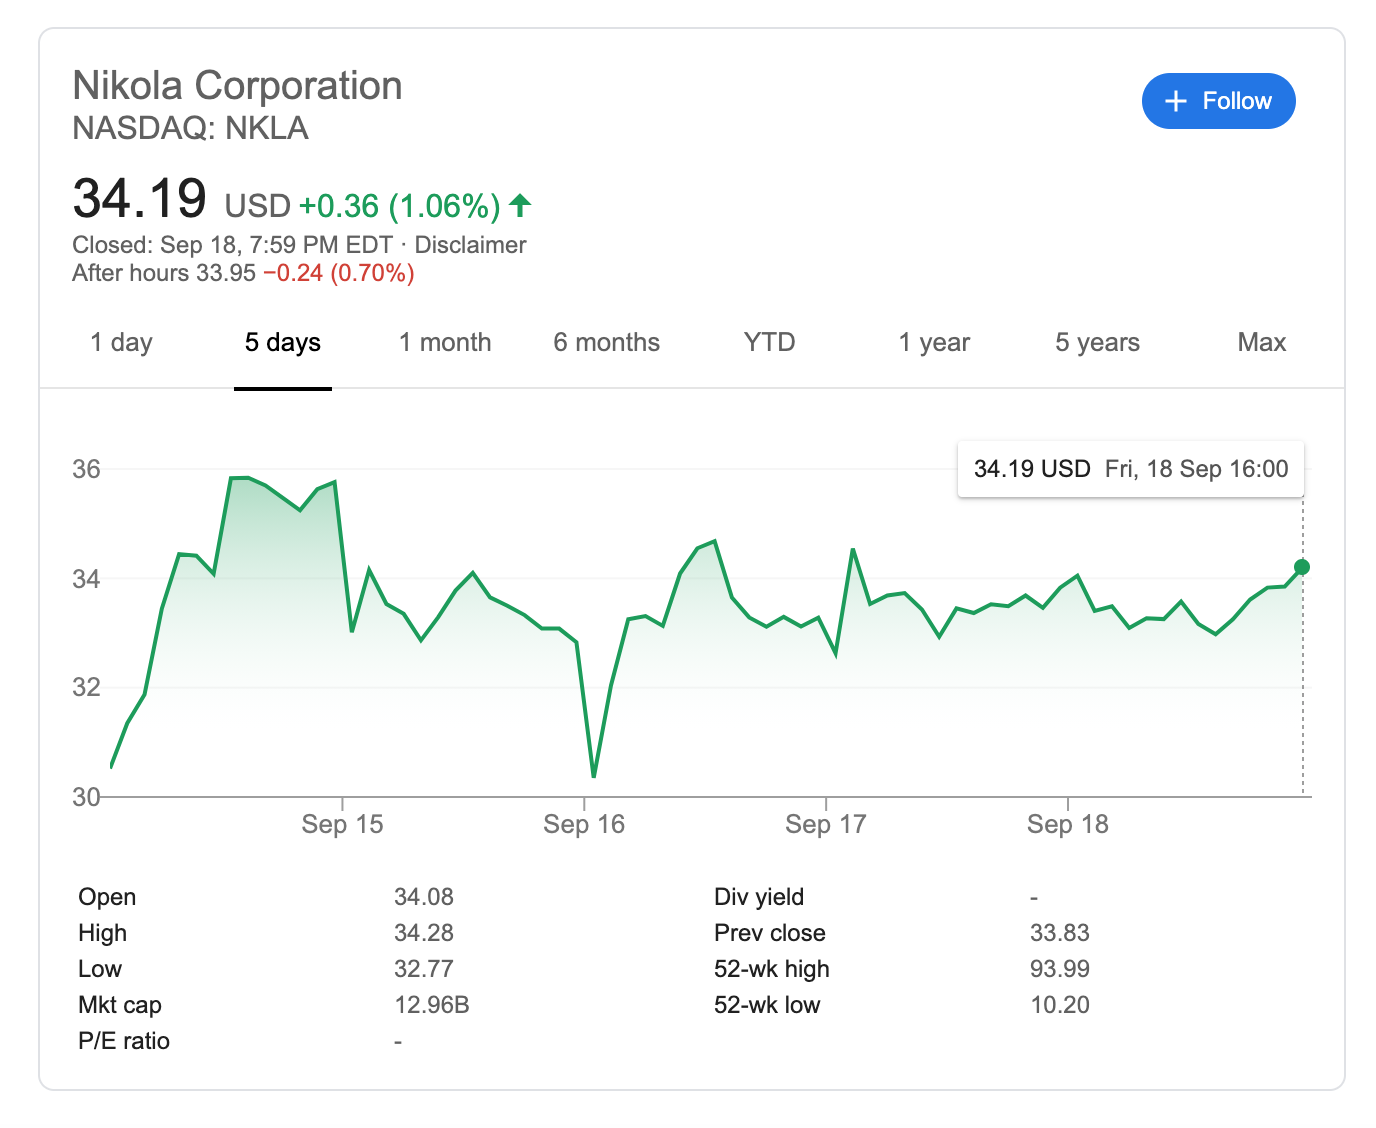Open the 1 month chart range
This screenshot has width=1376, height=1128.
[445, 343]
